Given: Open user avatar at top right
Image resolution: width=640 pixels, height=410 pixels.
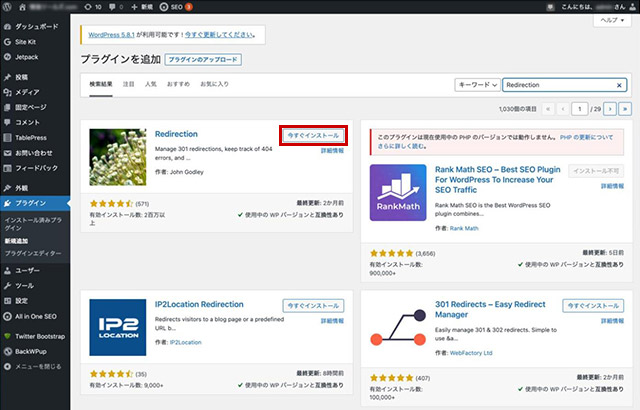Looking at the screenshot, I should (x=632, y=7).
